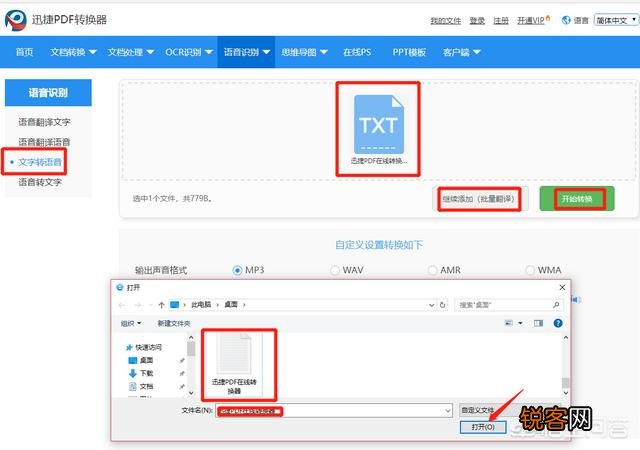Click the refresh icon in address bar
640x450 pixels.
(442, 305)
